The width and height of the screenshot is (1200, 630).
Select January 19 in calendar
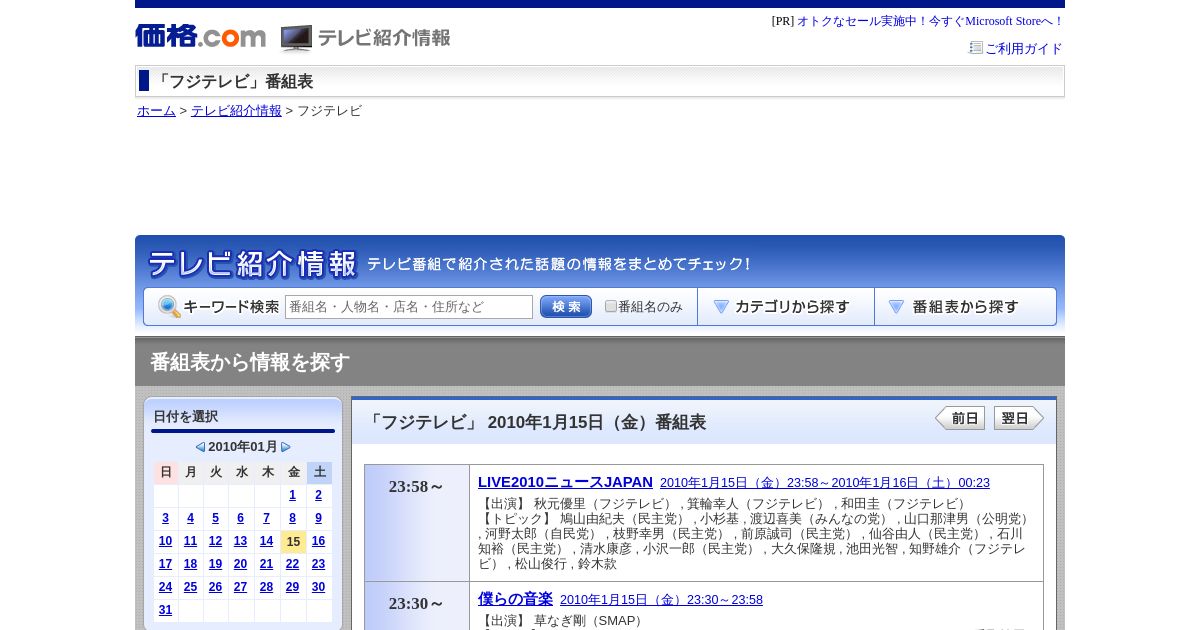pos(215,564)
